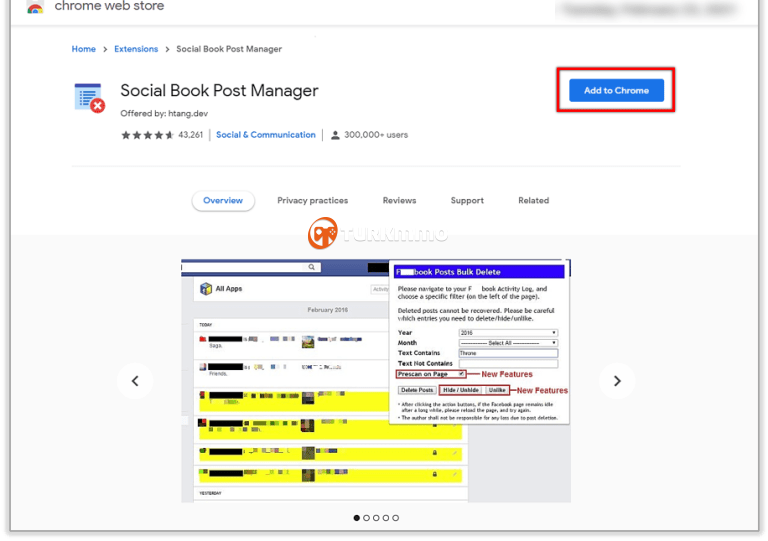Click the users person icon
The image size is (768, 541).
[335, 135]
